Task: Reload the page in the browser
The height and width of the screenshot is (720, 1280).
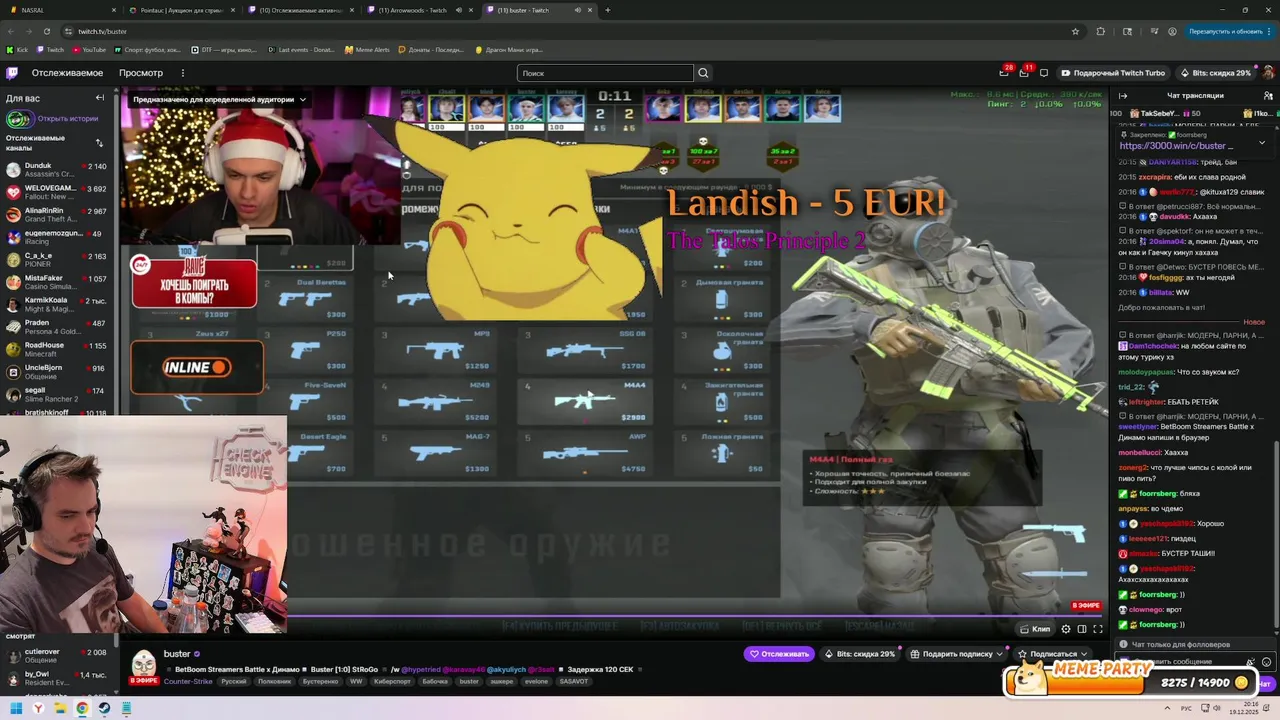Action: pos(46,31)
